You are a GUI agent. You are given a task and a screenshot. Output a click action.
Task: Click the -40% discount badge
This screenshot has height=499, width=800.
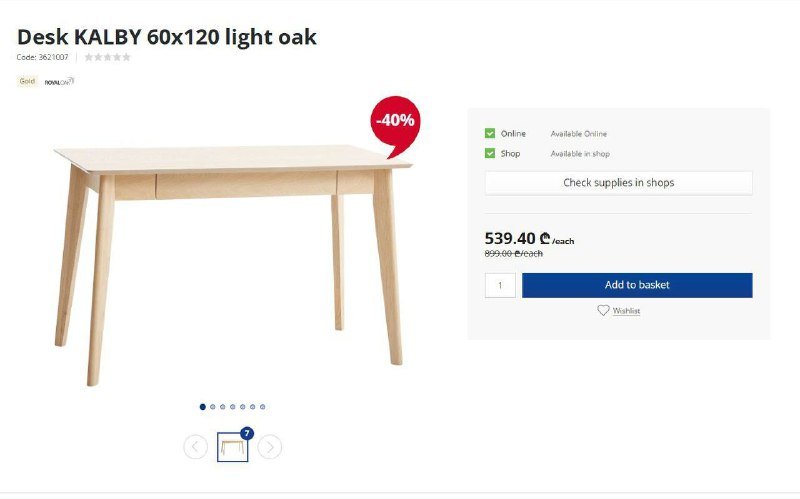point(395,121)
